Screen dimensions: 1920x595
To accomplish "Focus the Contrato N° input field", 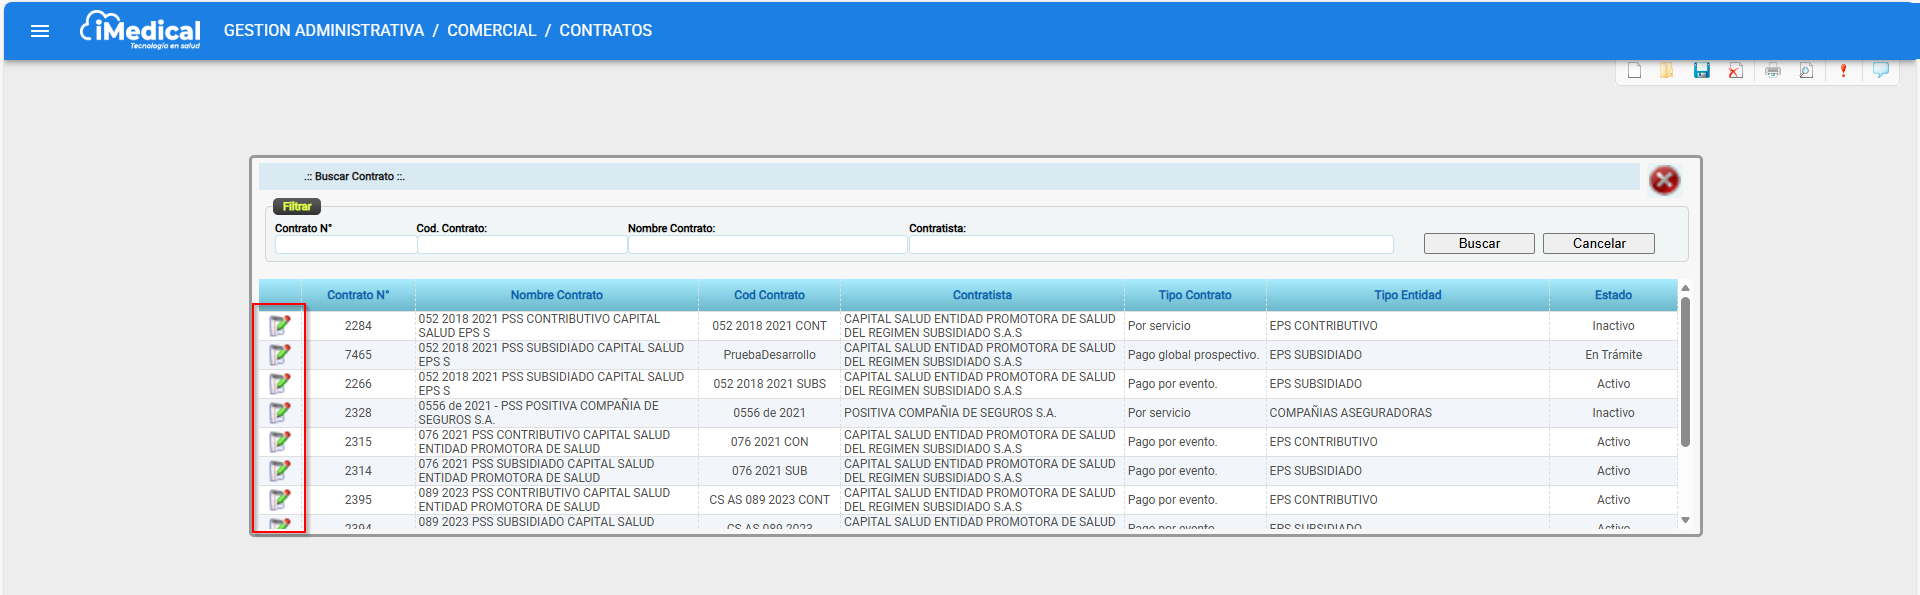I will pyautogui.click(x=345, y=244).
